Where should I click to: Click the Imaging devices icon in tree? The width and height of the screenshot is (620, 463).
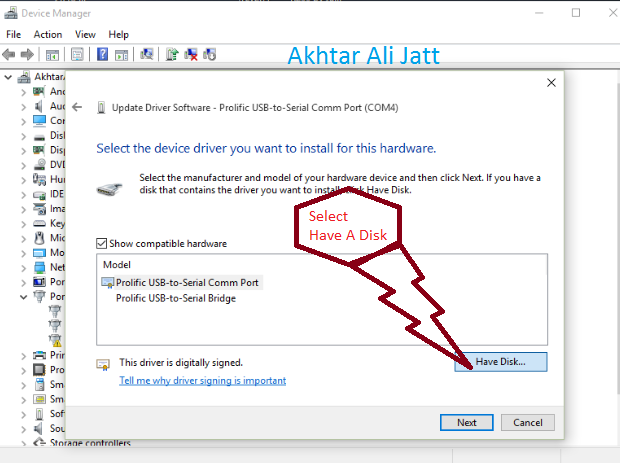(39, 209)
